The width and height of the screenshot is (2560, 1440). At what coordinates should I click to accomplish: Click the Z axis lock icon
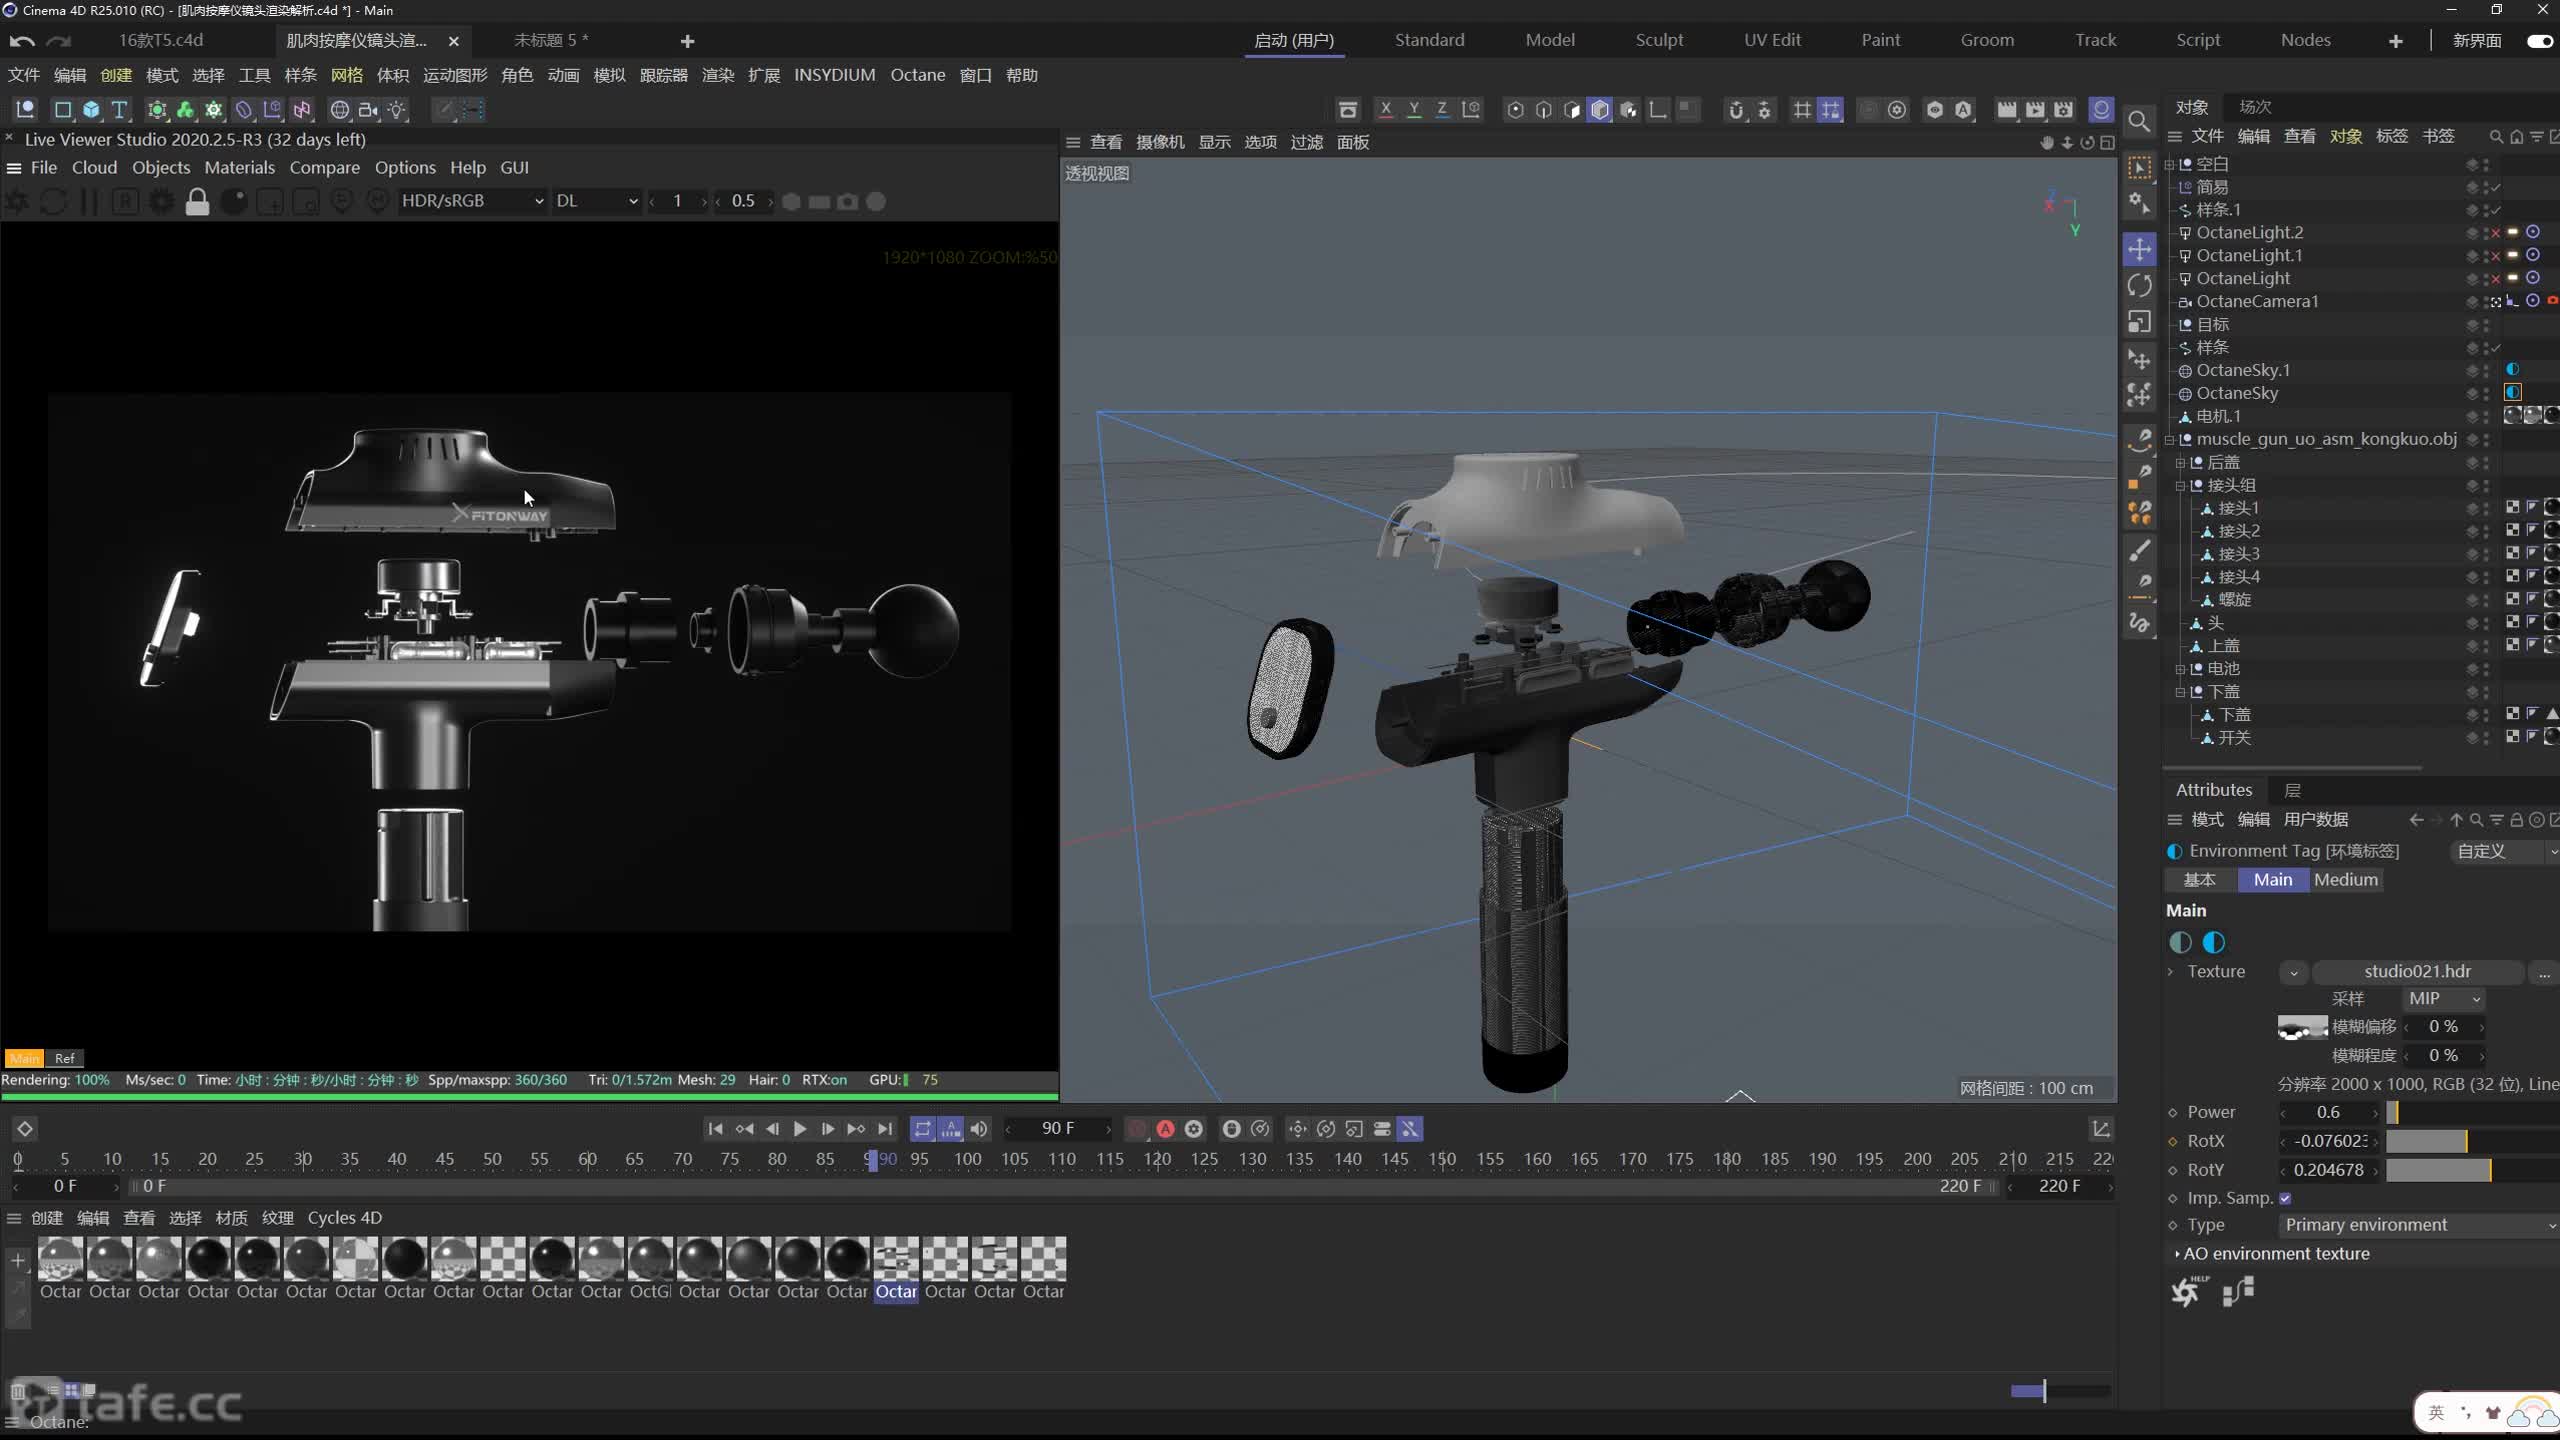pos(1442,110)
